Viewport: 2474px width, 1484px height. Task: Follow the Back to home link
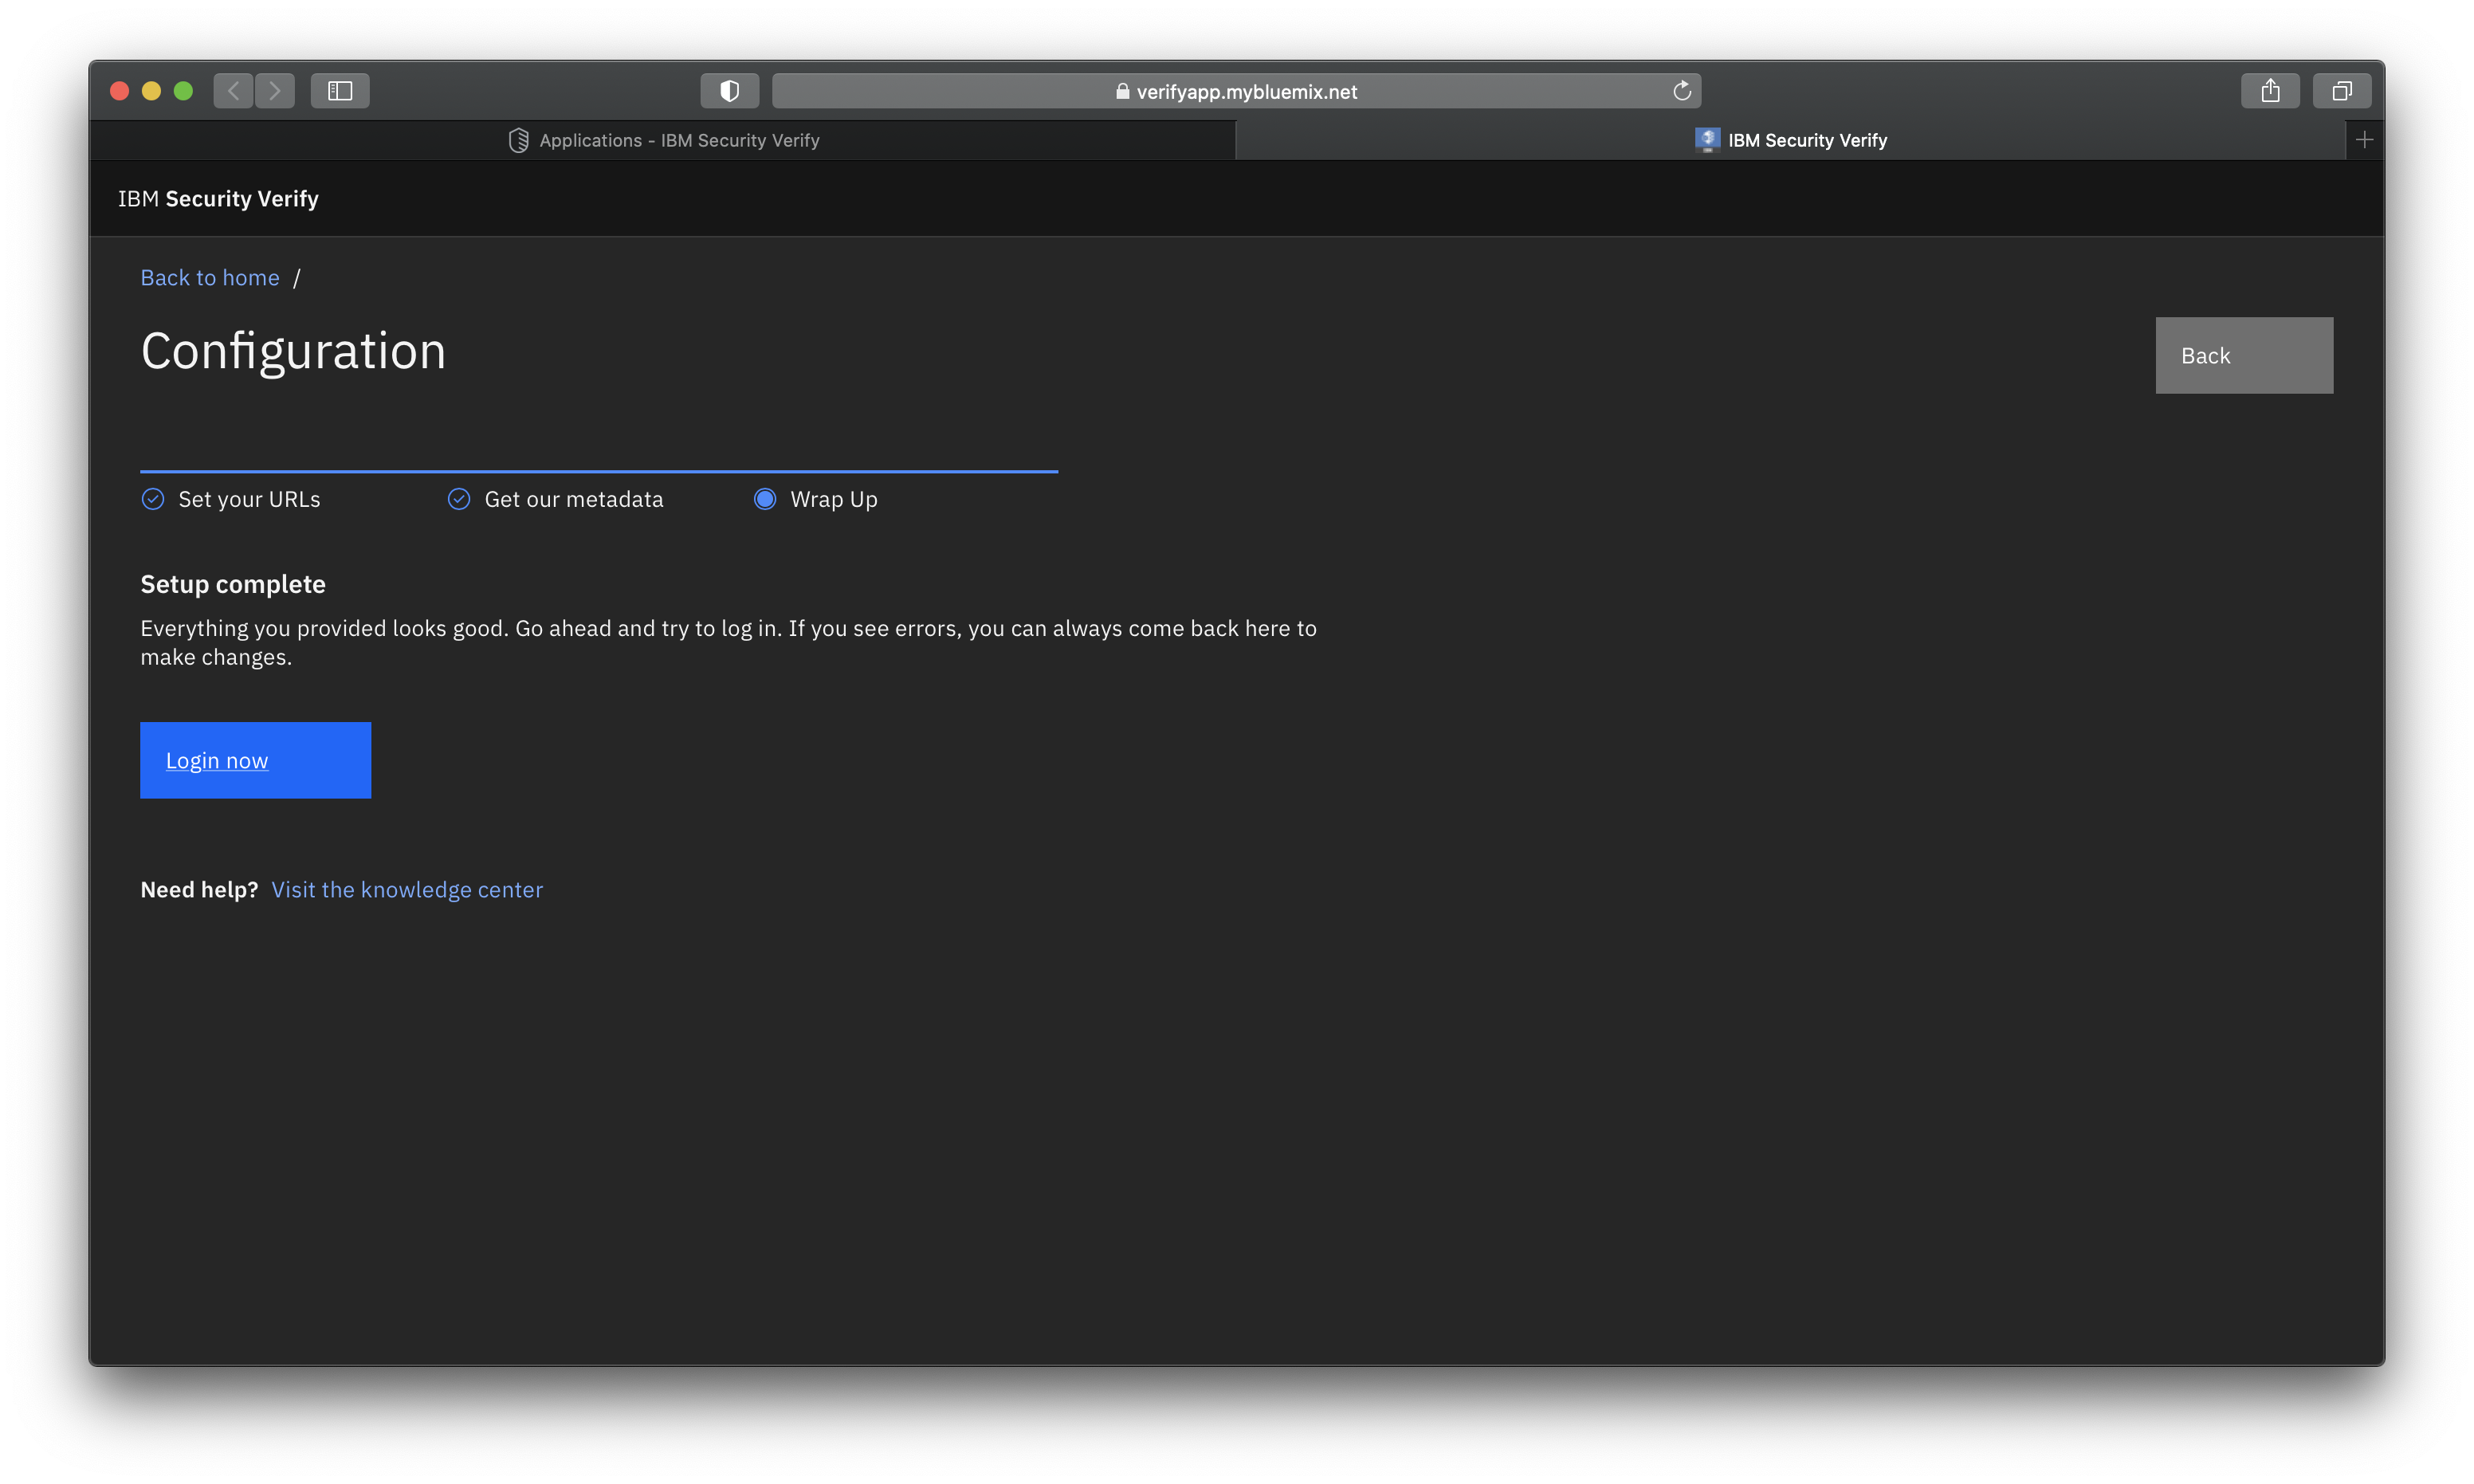click(210, 278)
